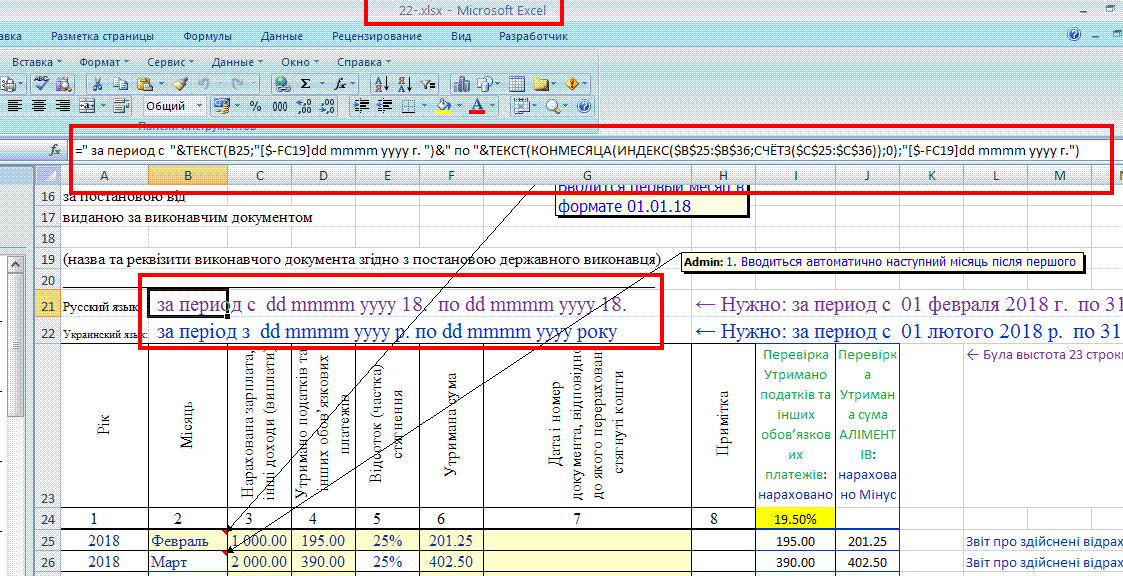Apply AutoSum (Σ) to cells

point(305,84)
